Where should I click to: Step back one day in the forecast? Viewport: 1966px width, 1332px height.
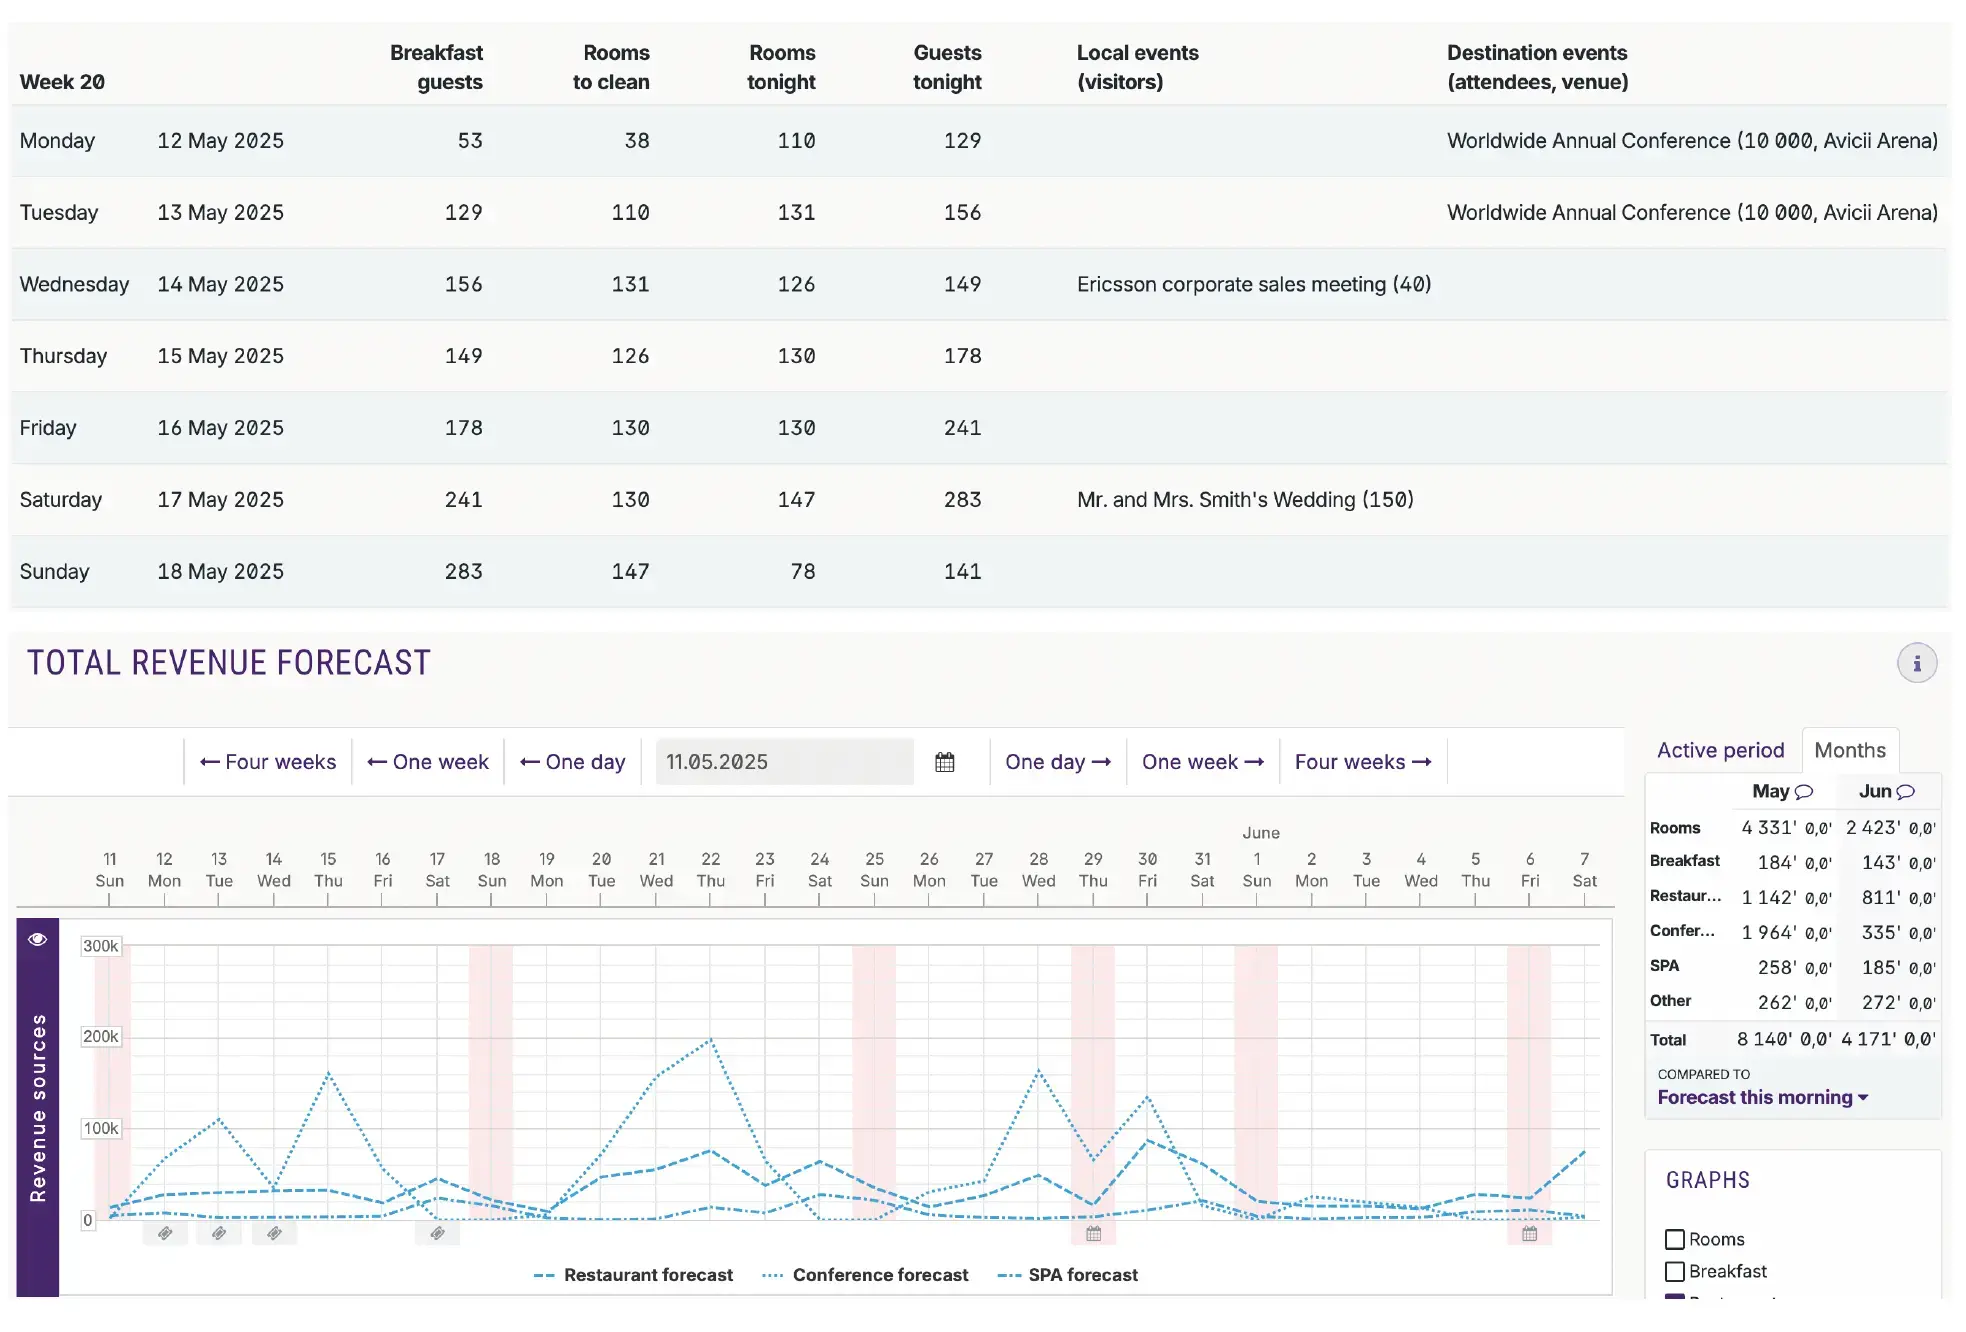pos(573,761)
